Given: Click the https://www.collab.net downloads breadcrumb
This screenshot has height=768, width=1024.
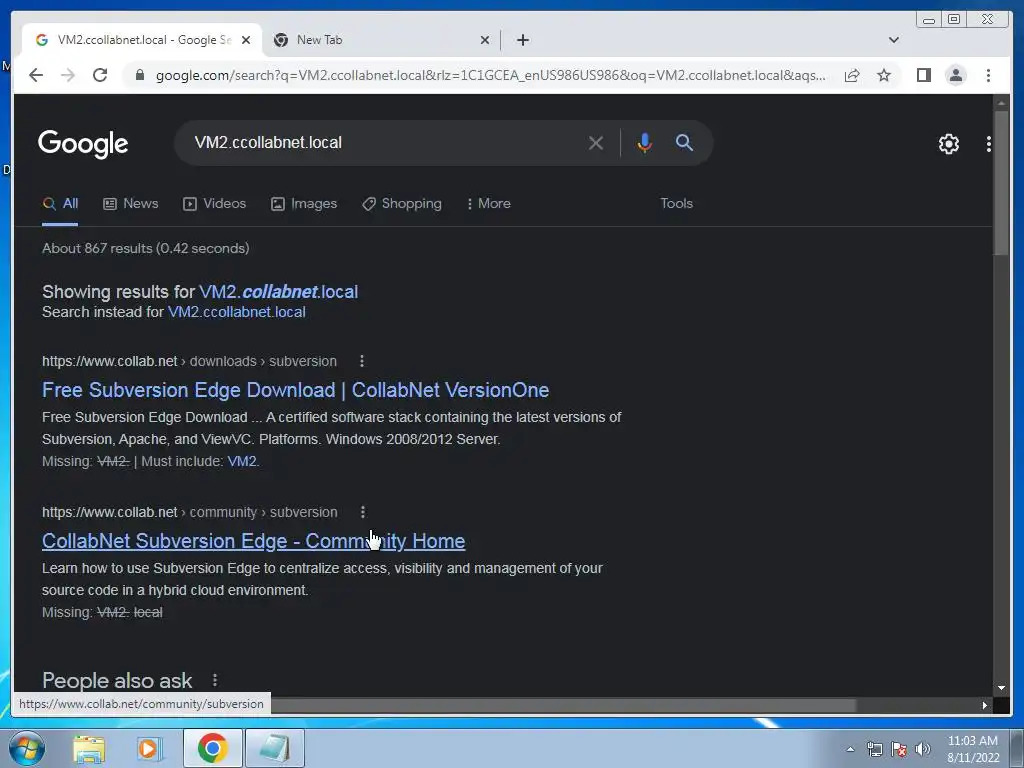Looking at the screenshot, I should tap(189, 361).
